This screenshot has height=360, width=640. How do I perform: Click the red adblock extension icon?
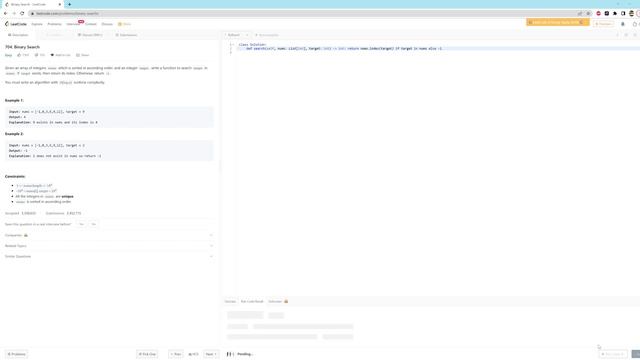click(599, 13)
